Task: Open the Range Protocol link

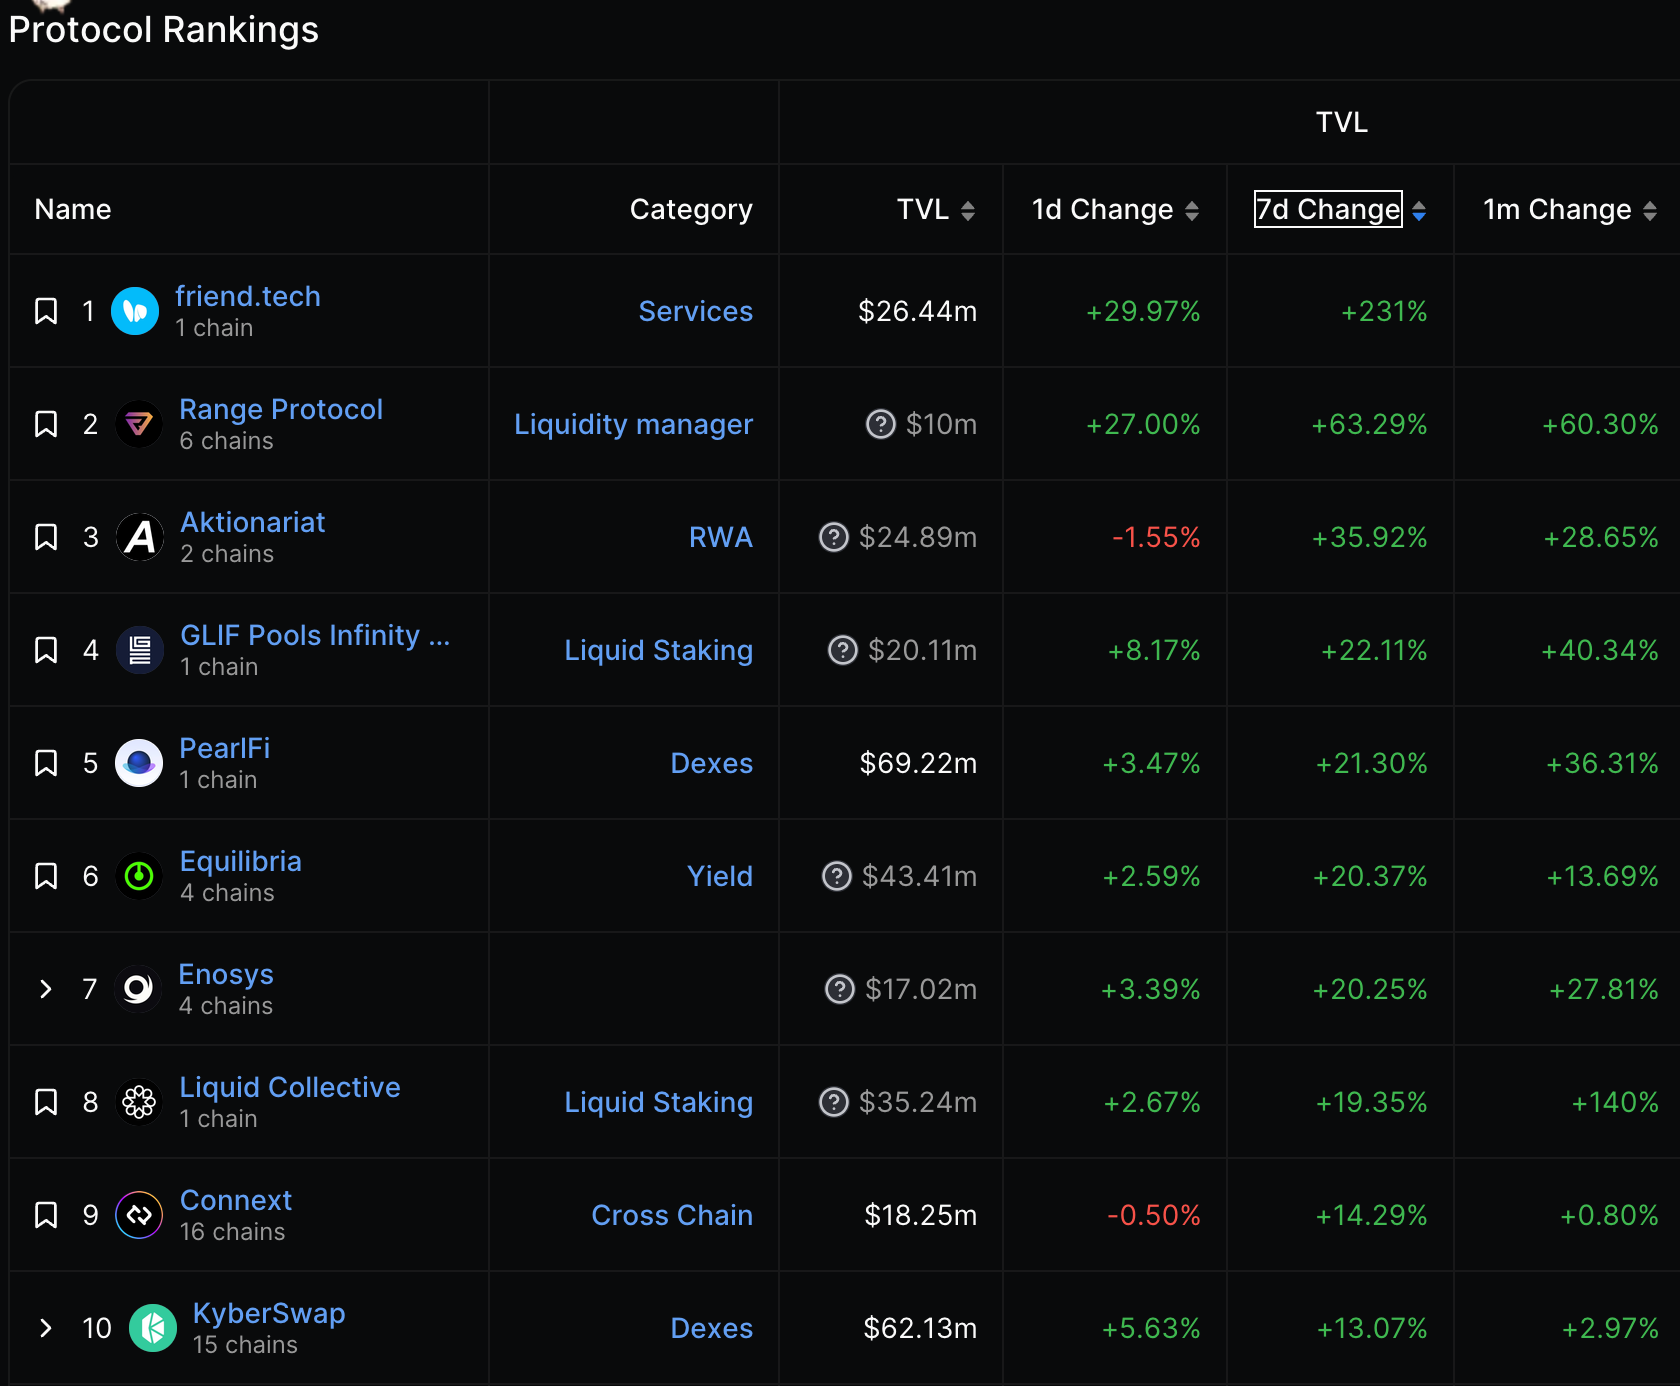Action: pyautogui.click(x=281, y=409)
